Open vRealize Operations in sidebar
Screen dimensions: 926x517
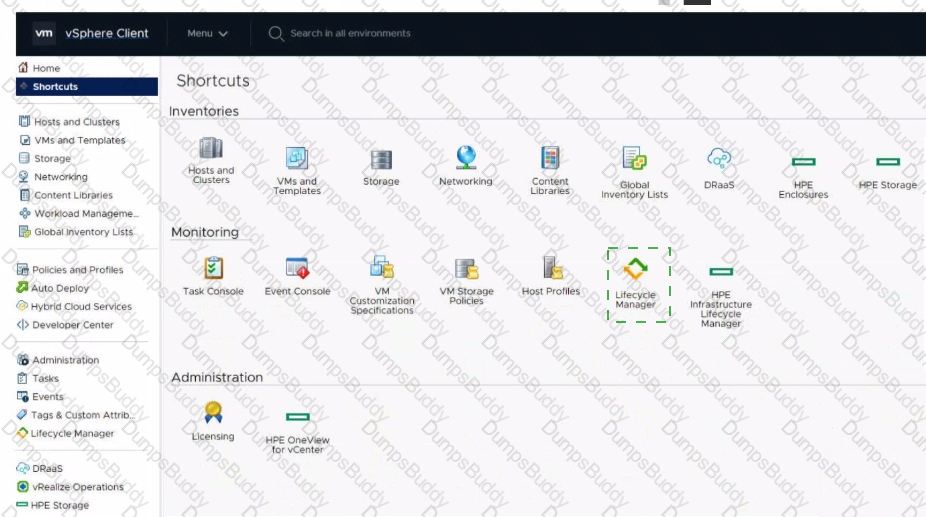coord(78,487)
